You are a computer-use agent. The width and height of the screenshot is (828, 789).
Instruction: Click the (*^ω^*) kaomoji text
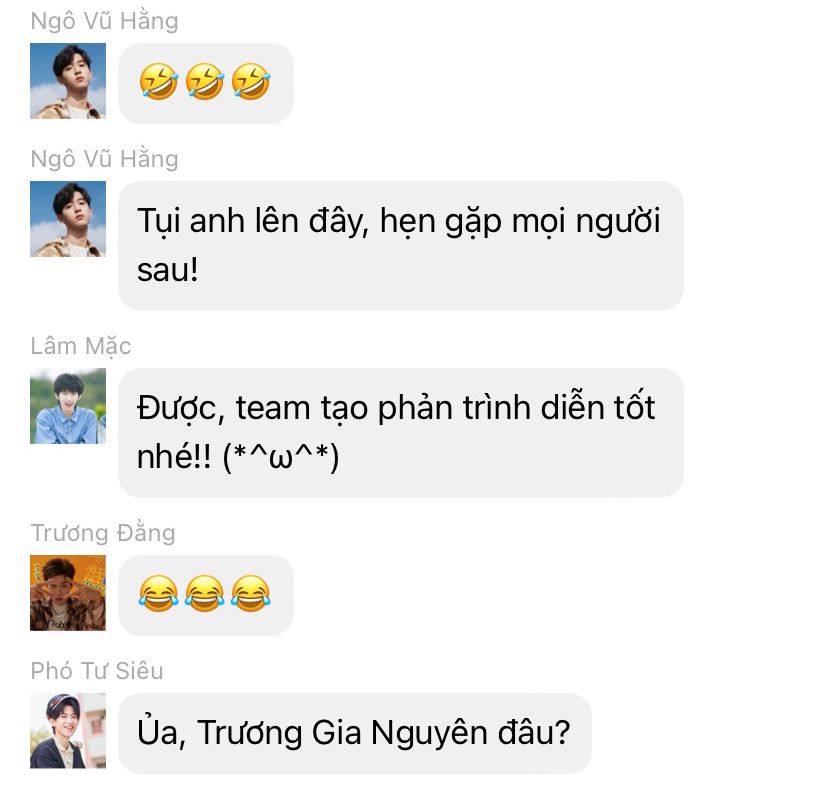click(x=280, y=457)
